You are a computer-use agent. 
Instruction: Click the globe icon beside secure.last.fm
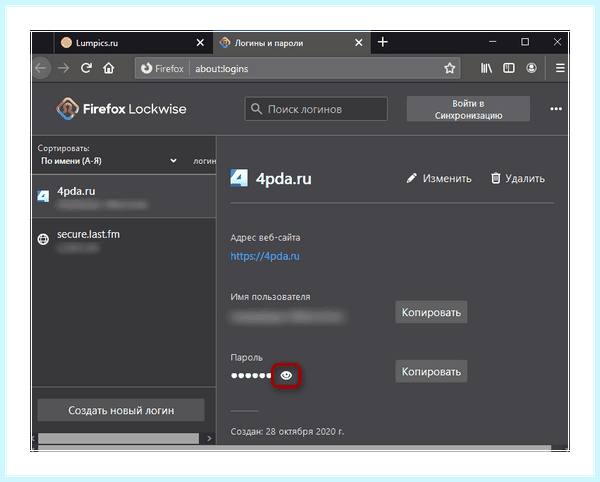(43, 239)
